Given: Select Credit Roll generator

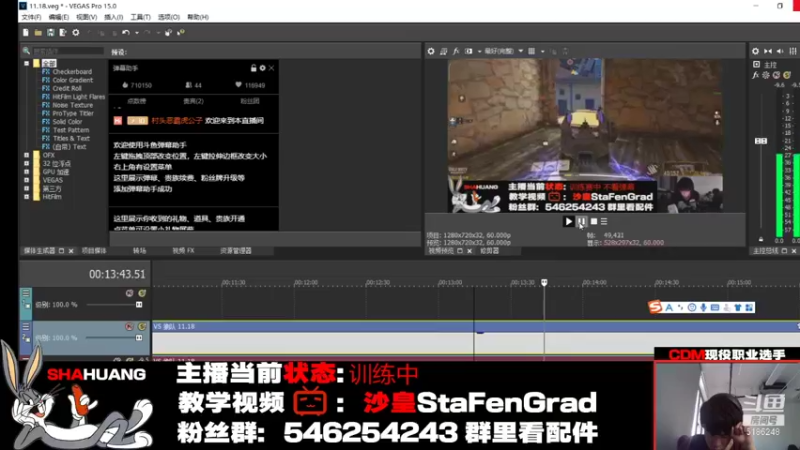Looking at the screenshot, I should click(67, 88).
